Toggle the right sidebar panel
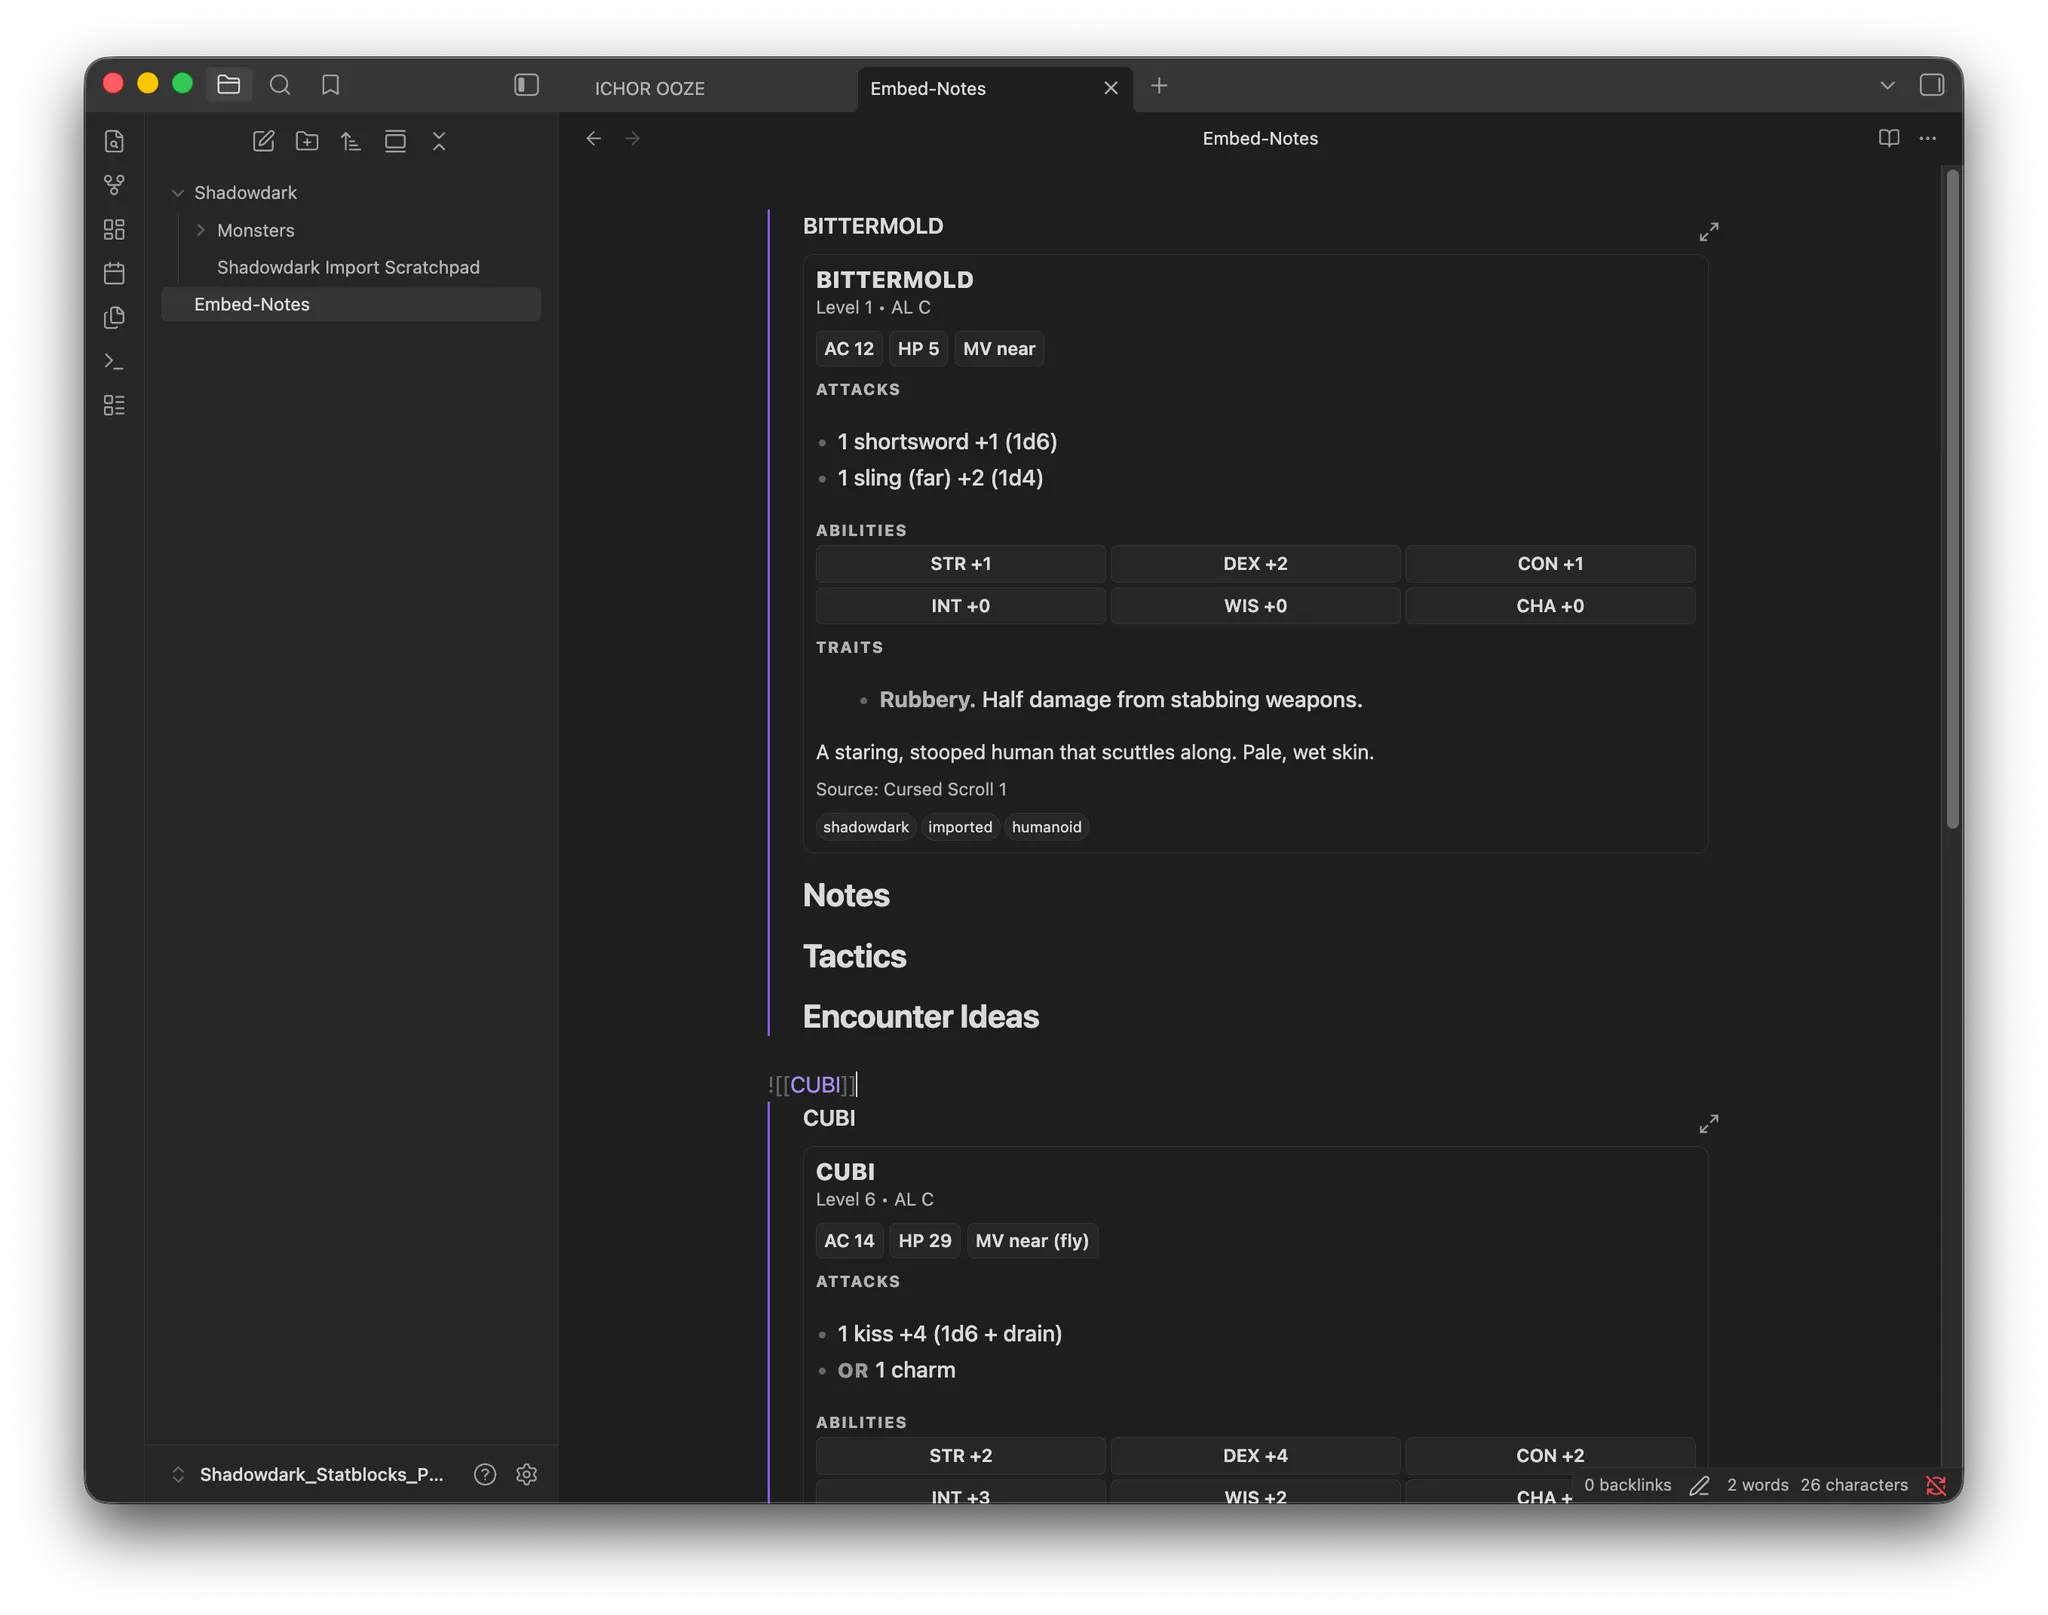Viewport: 2048px width, 1615px height. coord(1931,85)
